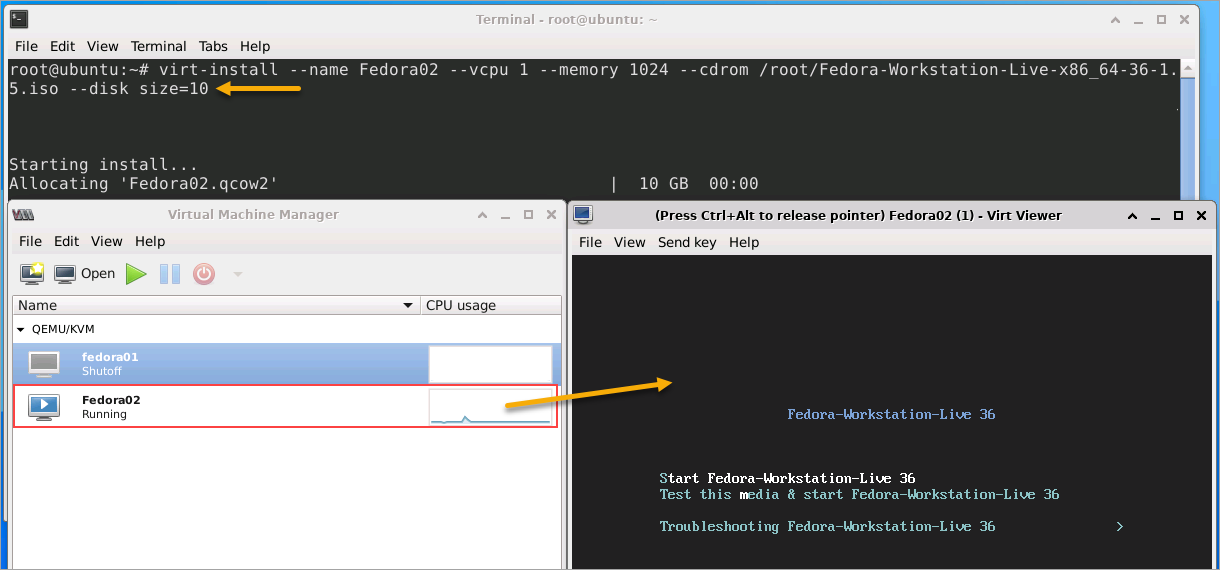The height and width of the screenshot is (570, 1220).
Task: Click the Fedora02 running monitor icon
Action: pyautogui.click(x=43, y=407)
